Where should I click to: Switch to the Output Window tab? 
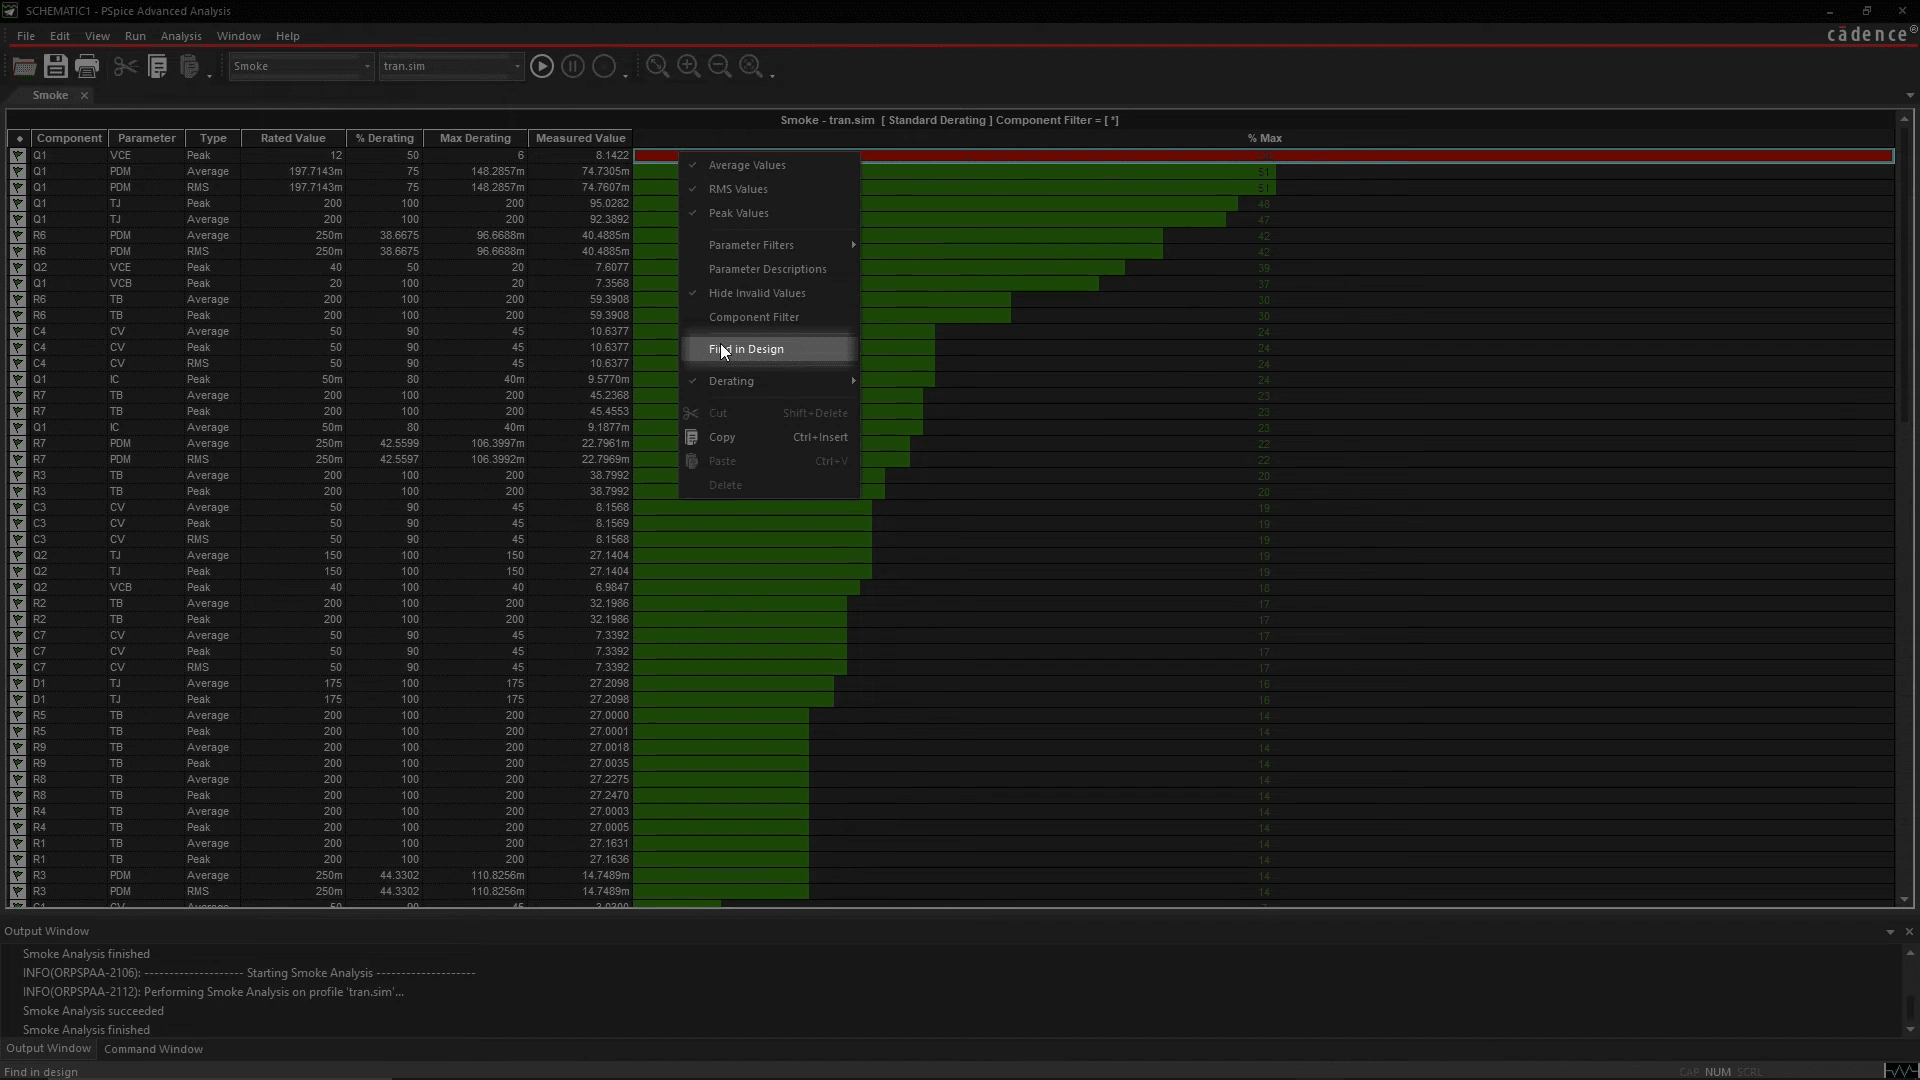(48, 1049)
